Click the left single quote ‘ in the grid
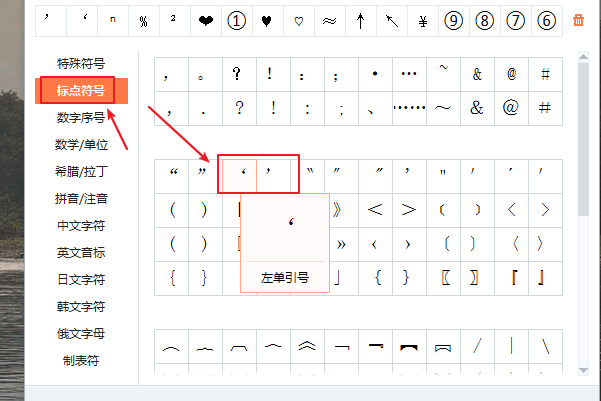 click(x=241, y=173)
